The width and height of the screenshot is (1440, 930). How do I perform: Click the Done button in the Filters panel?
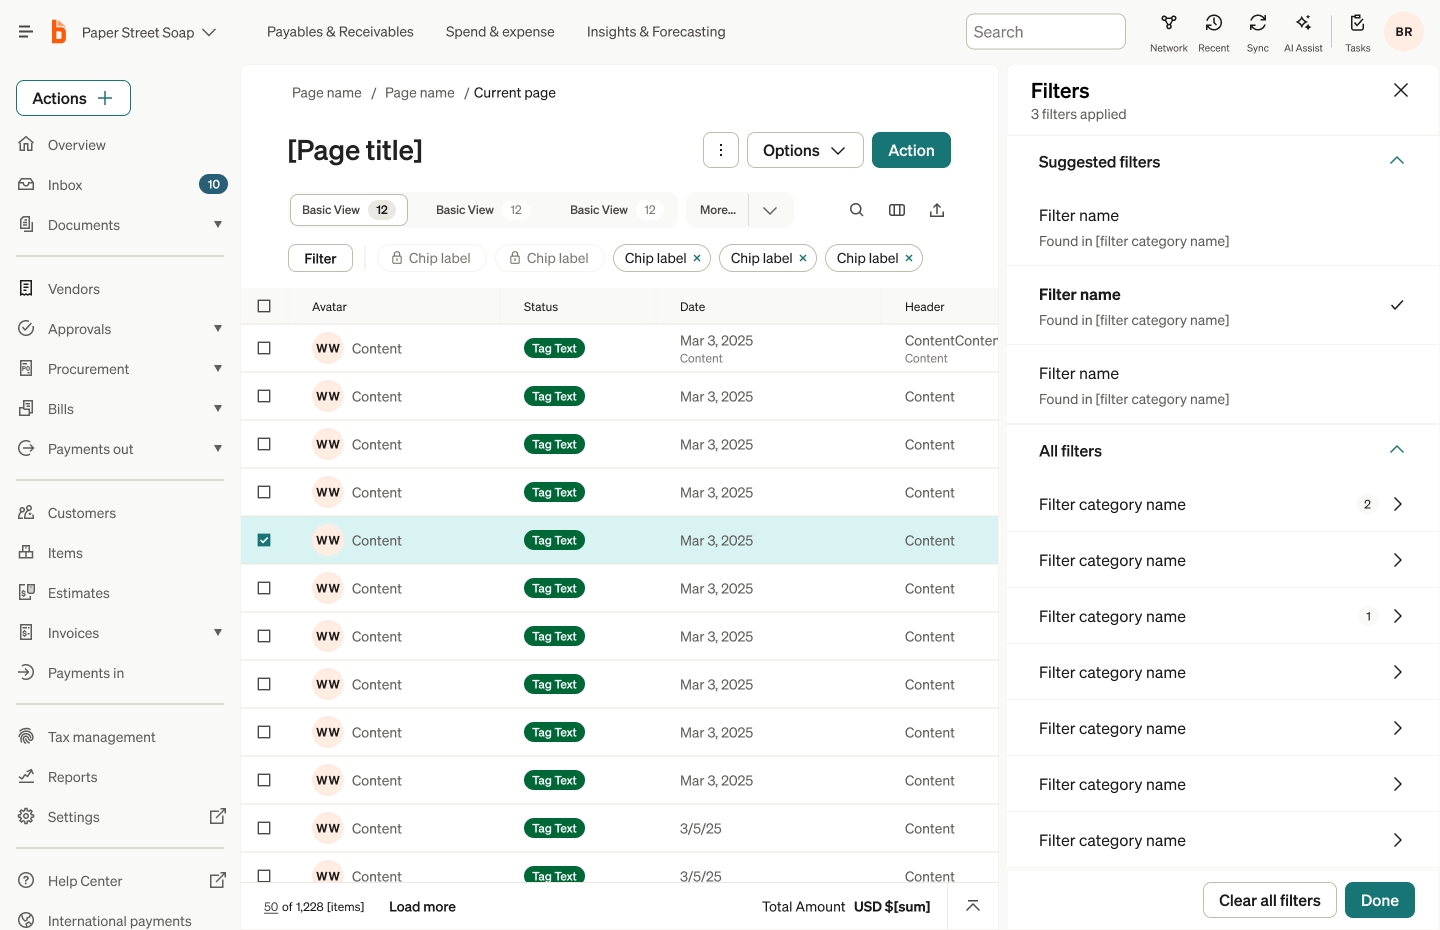1380,900
